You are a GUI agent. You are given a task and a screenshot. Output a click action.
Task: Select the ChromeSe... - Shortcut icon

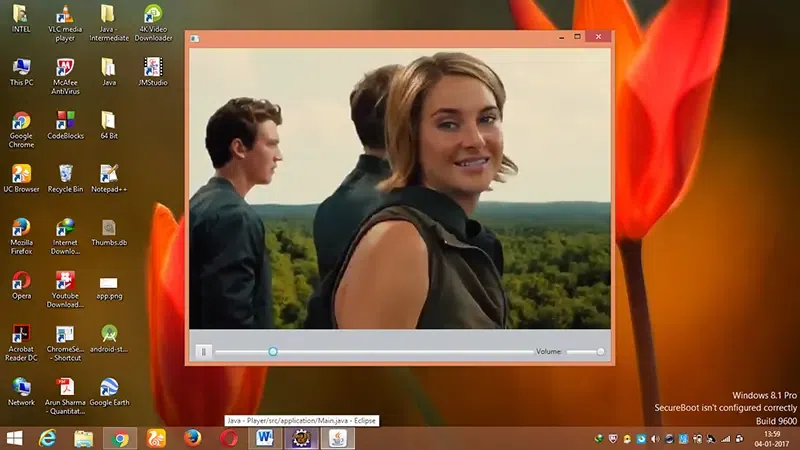point(65,343)
